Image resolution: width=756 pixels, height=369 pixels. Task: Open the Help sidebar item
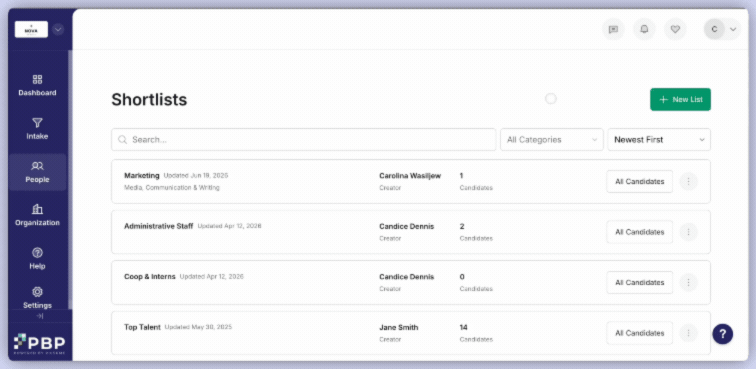pyautogui.click(x=37, y=259)
